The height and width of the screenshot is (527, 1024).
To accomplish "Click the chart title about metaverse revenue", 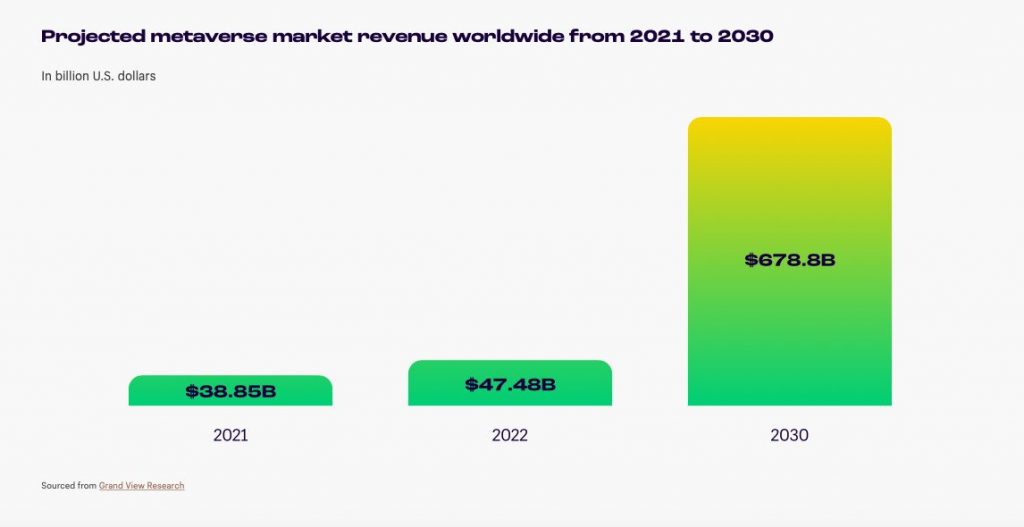I will [x=408, y=36].
